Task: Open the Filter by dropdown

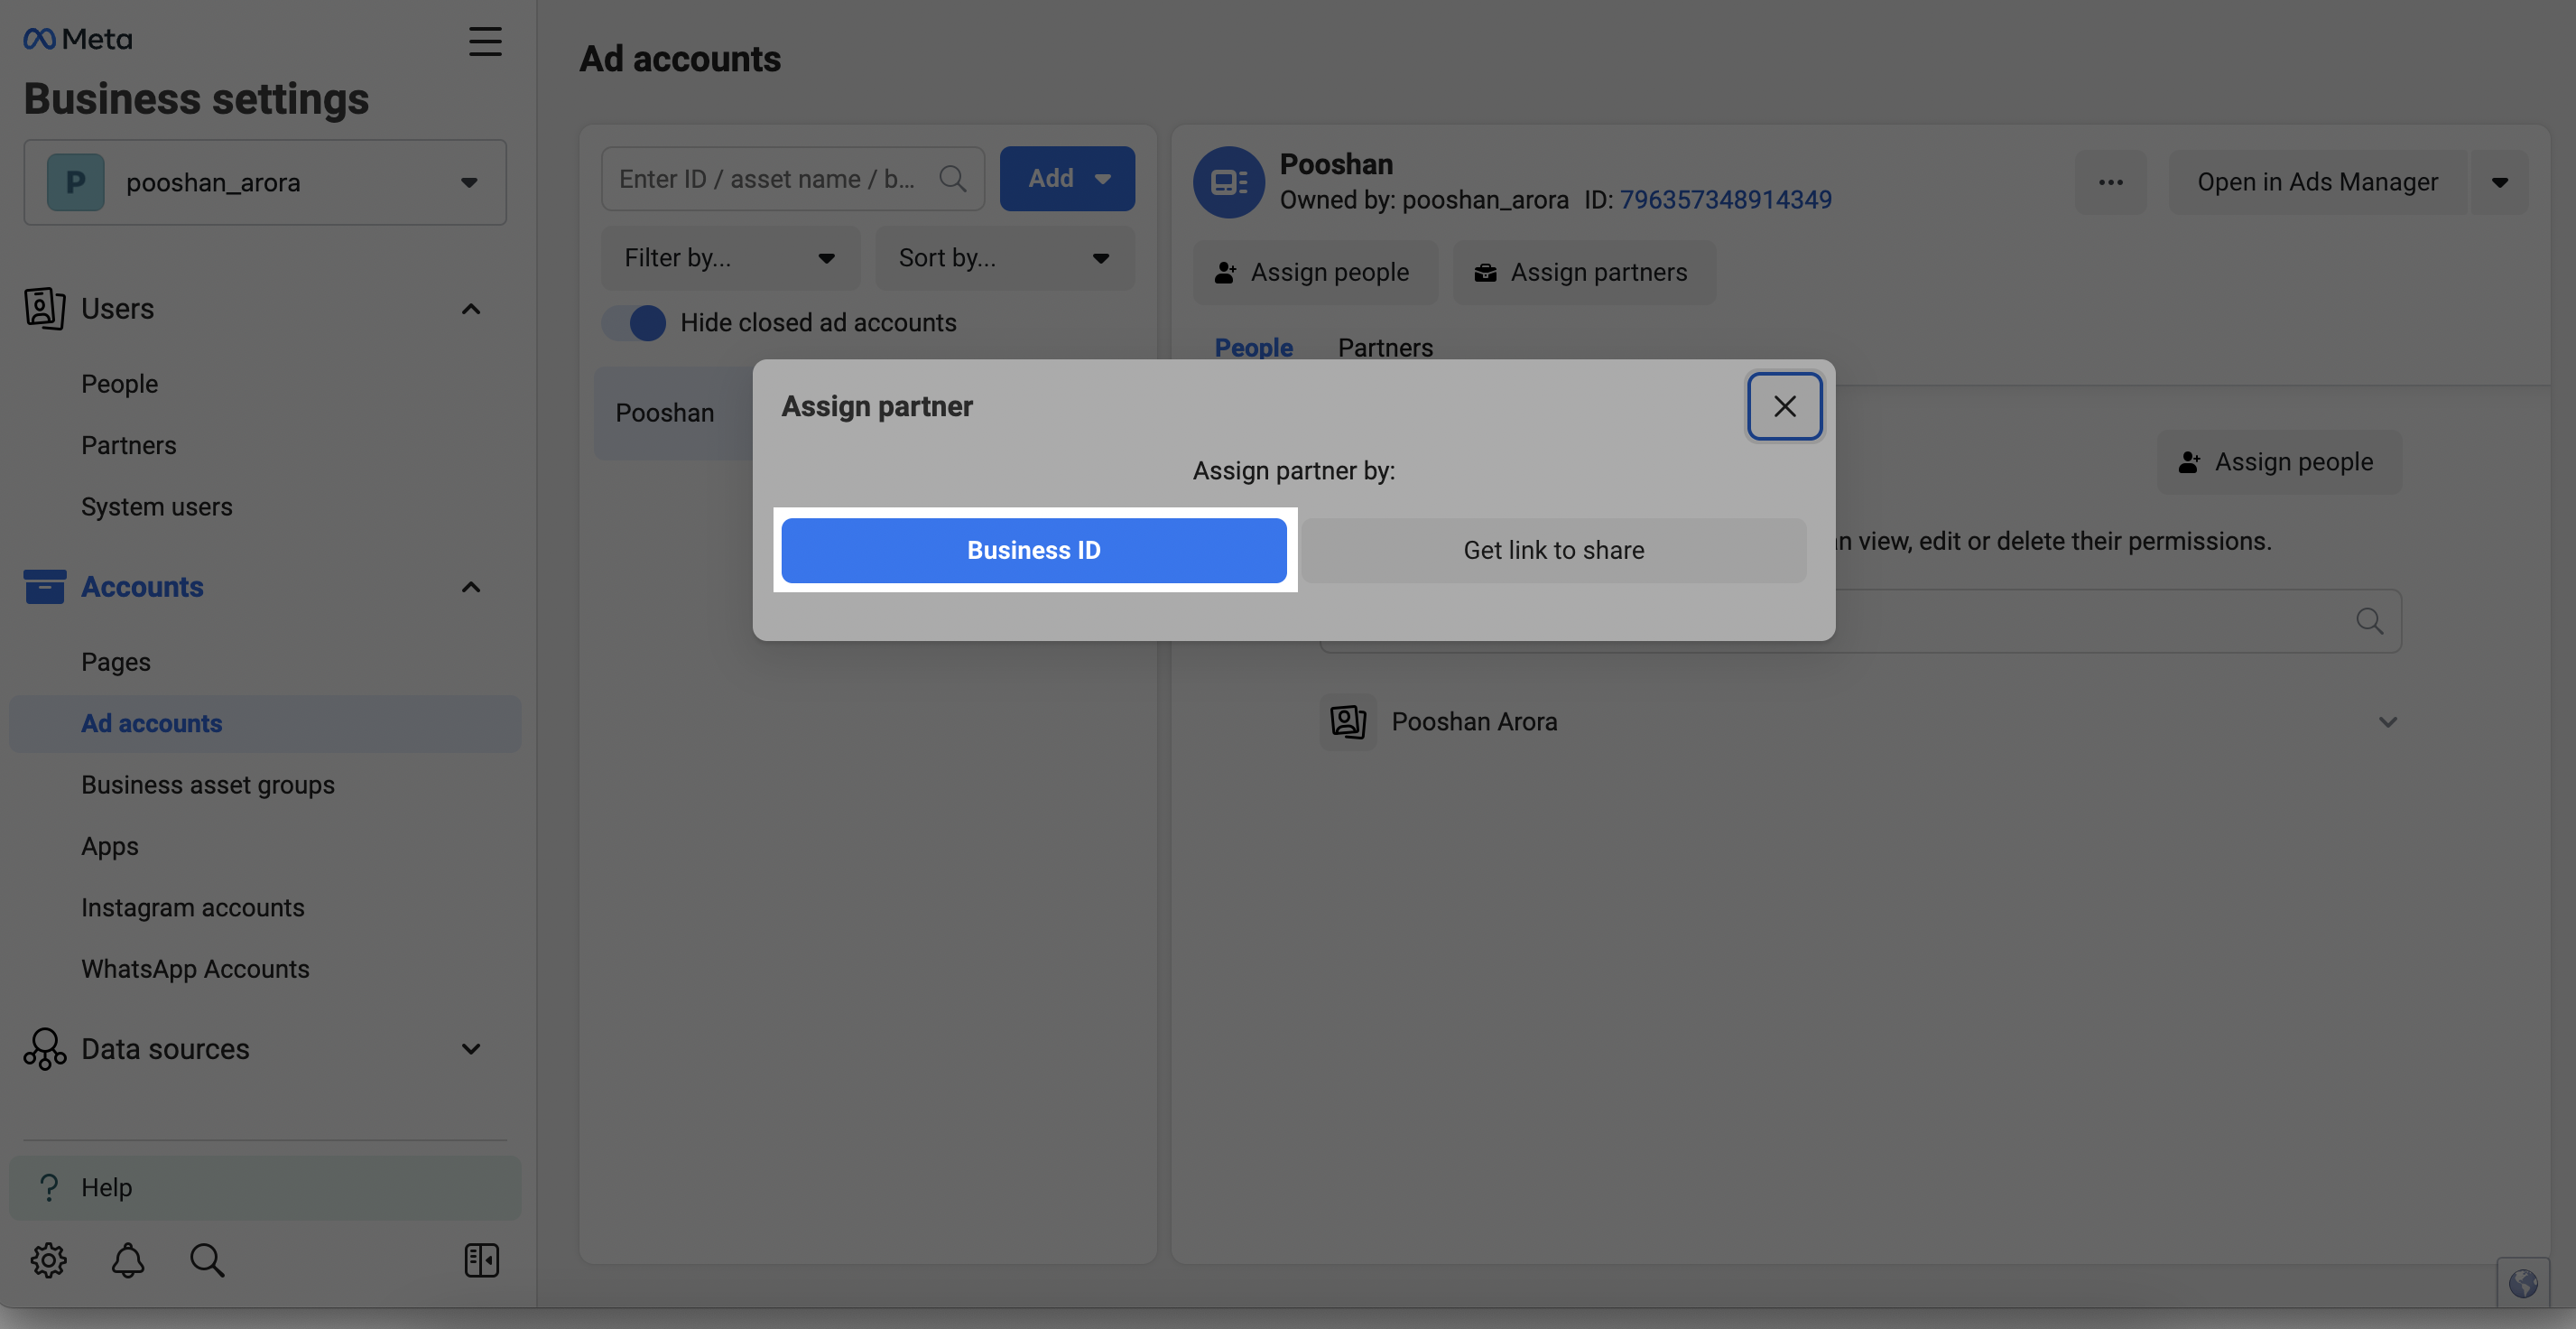Action: (730, 258)
